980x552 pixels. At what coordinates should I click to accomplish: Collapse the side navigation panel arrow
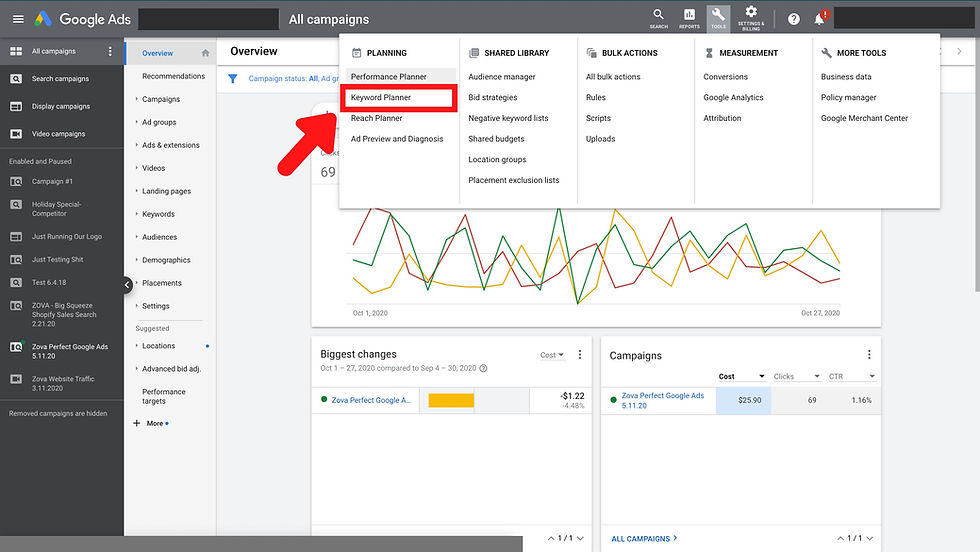point(128,285)
